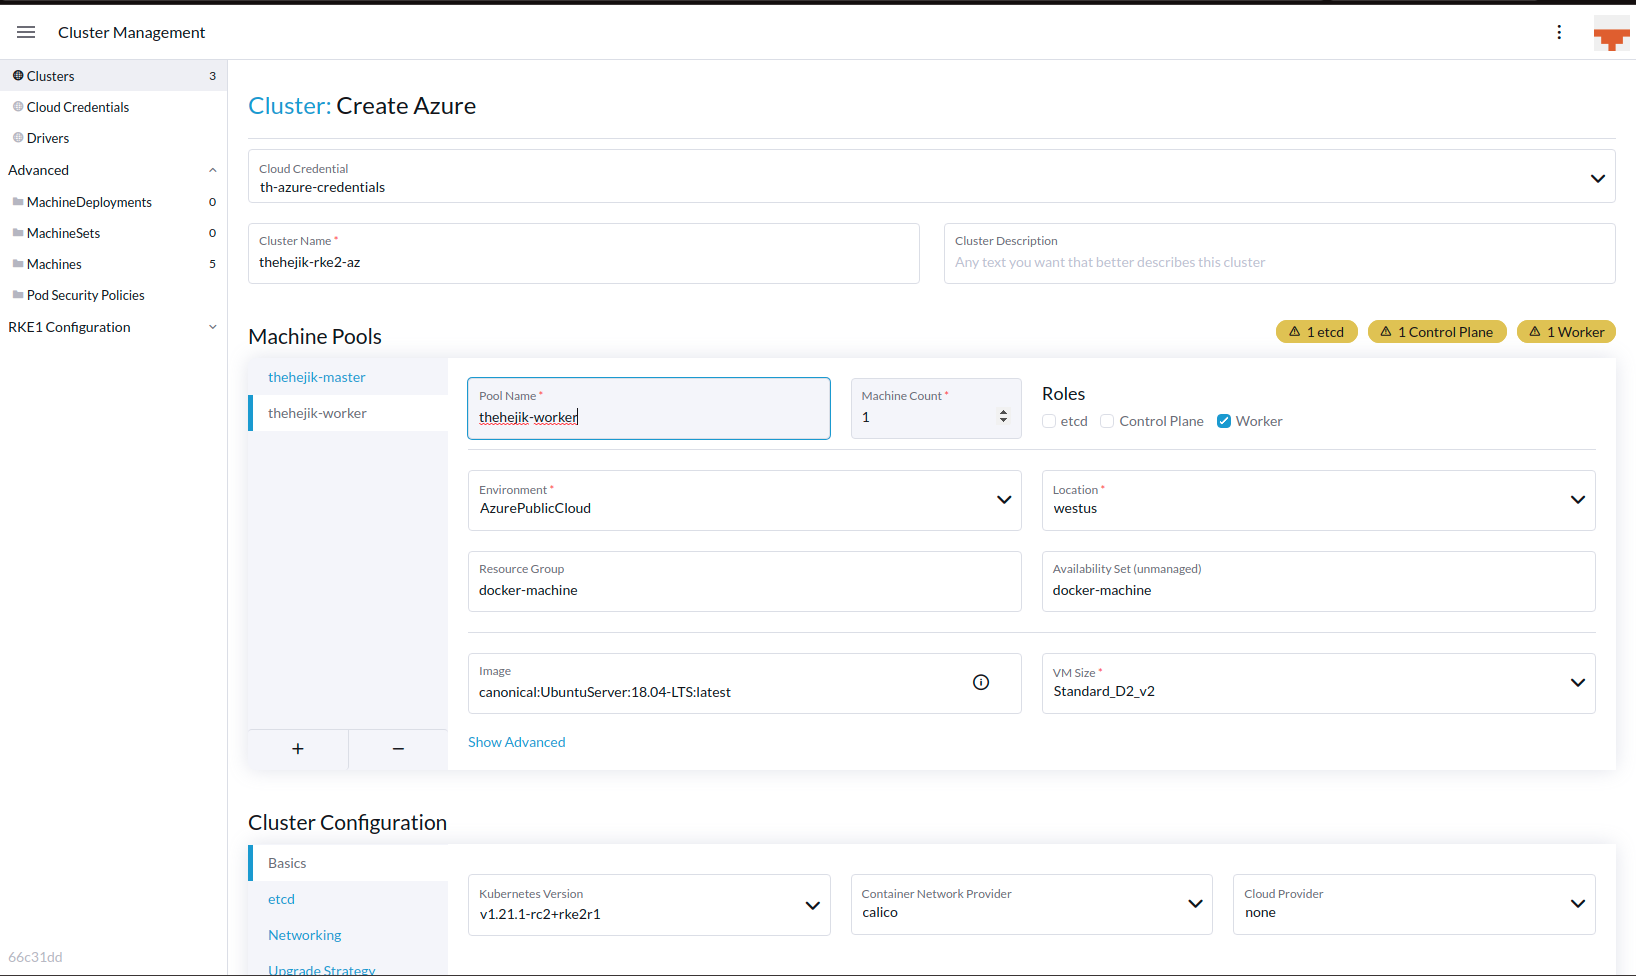Open Drivers from the sidebar
Image resolution: width=1636 pixels, height=976 pixels.
(48, 138)
